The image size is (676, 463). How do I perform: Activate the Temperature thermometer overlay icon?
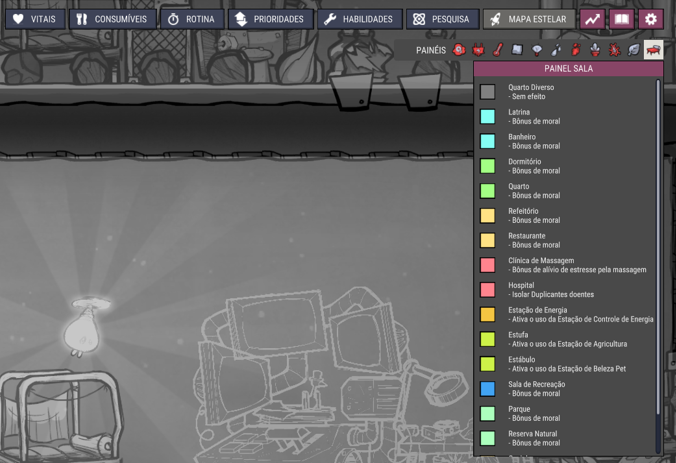coord(498,50)
